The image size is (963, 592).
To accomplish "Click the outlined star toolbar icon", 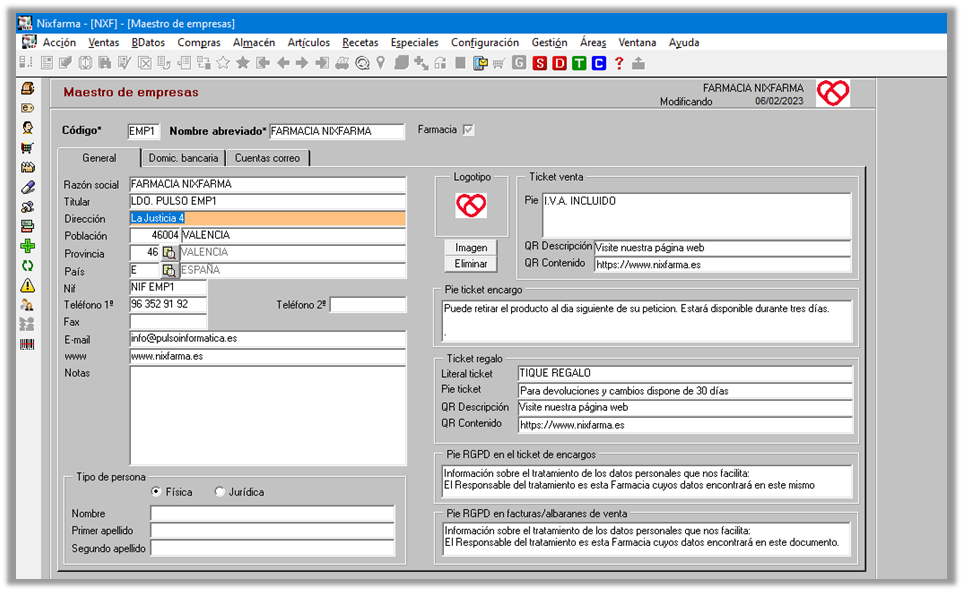I will [223, 63].
